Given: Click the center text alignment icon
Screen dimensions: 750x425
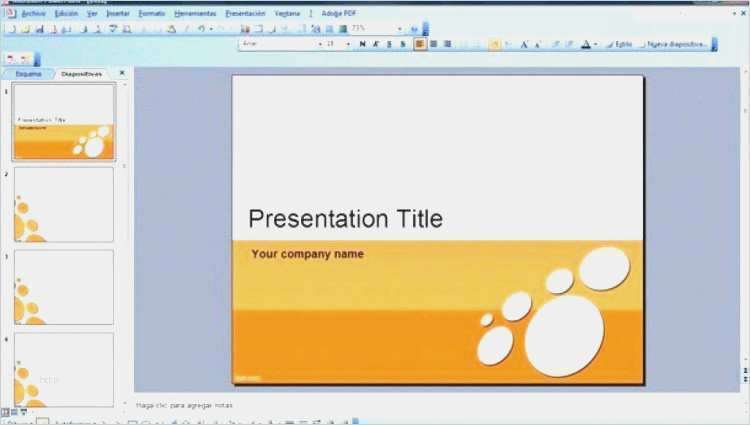Looking at the screenshot, I should coord(433,44).
